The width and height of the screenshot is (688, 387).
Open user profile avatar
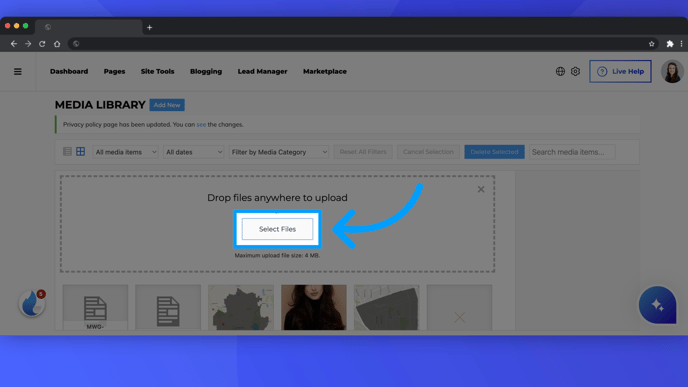point(672,72)
